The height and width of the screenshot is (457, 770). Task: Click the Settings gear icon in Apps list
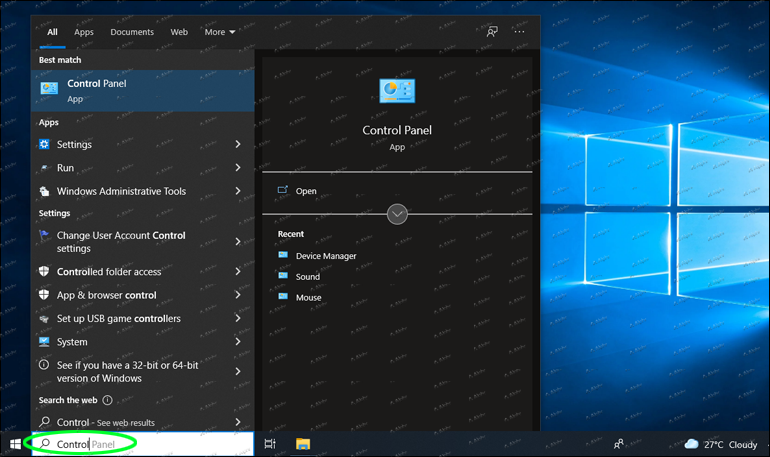tap(44, 144)
